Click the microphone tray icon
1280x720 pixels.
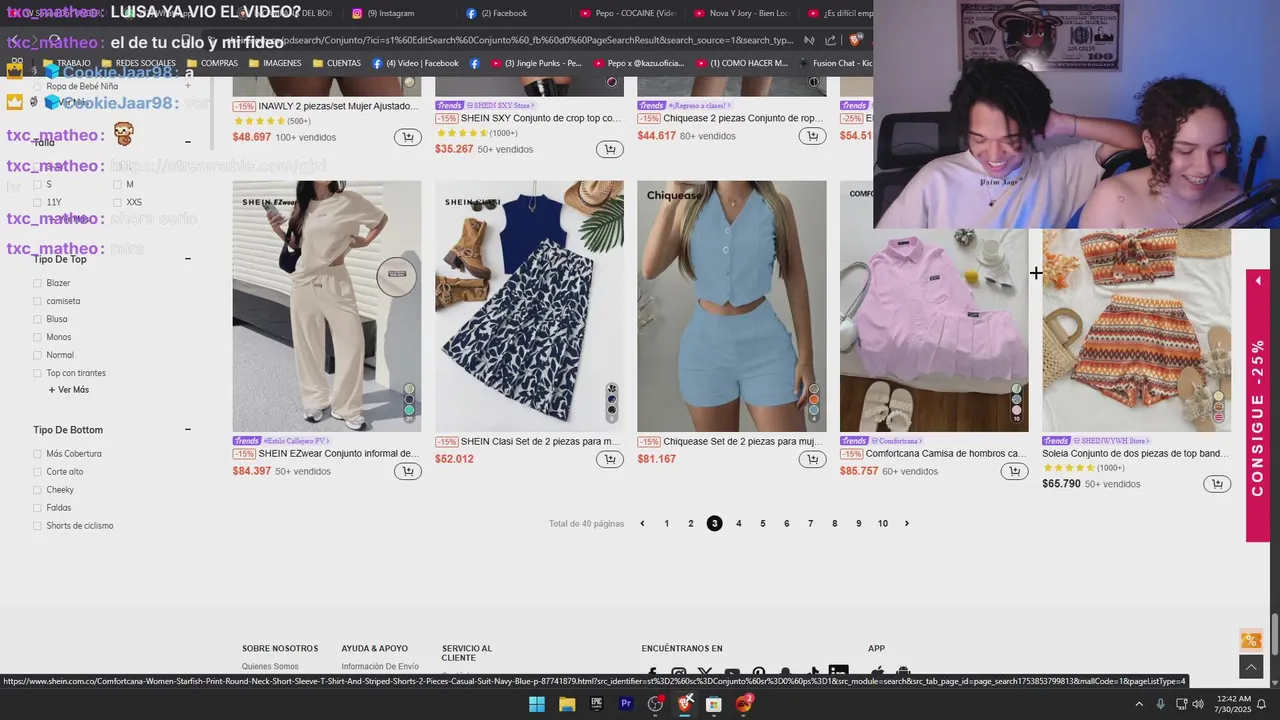tap(1160, 704)
